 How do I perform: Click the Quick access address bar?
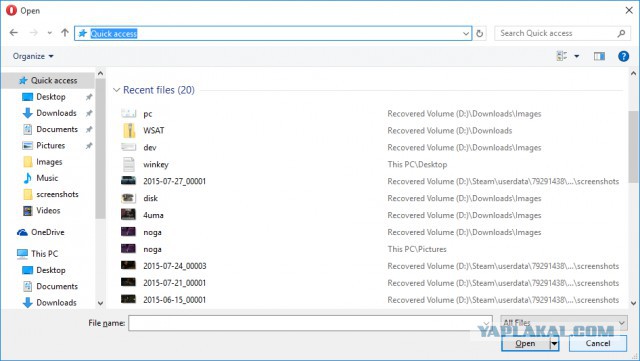(x=273, y=33)
